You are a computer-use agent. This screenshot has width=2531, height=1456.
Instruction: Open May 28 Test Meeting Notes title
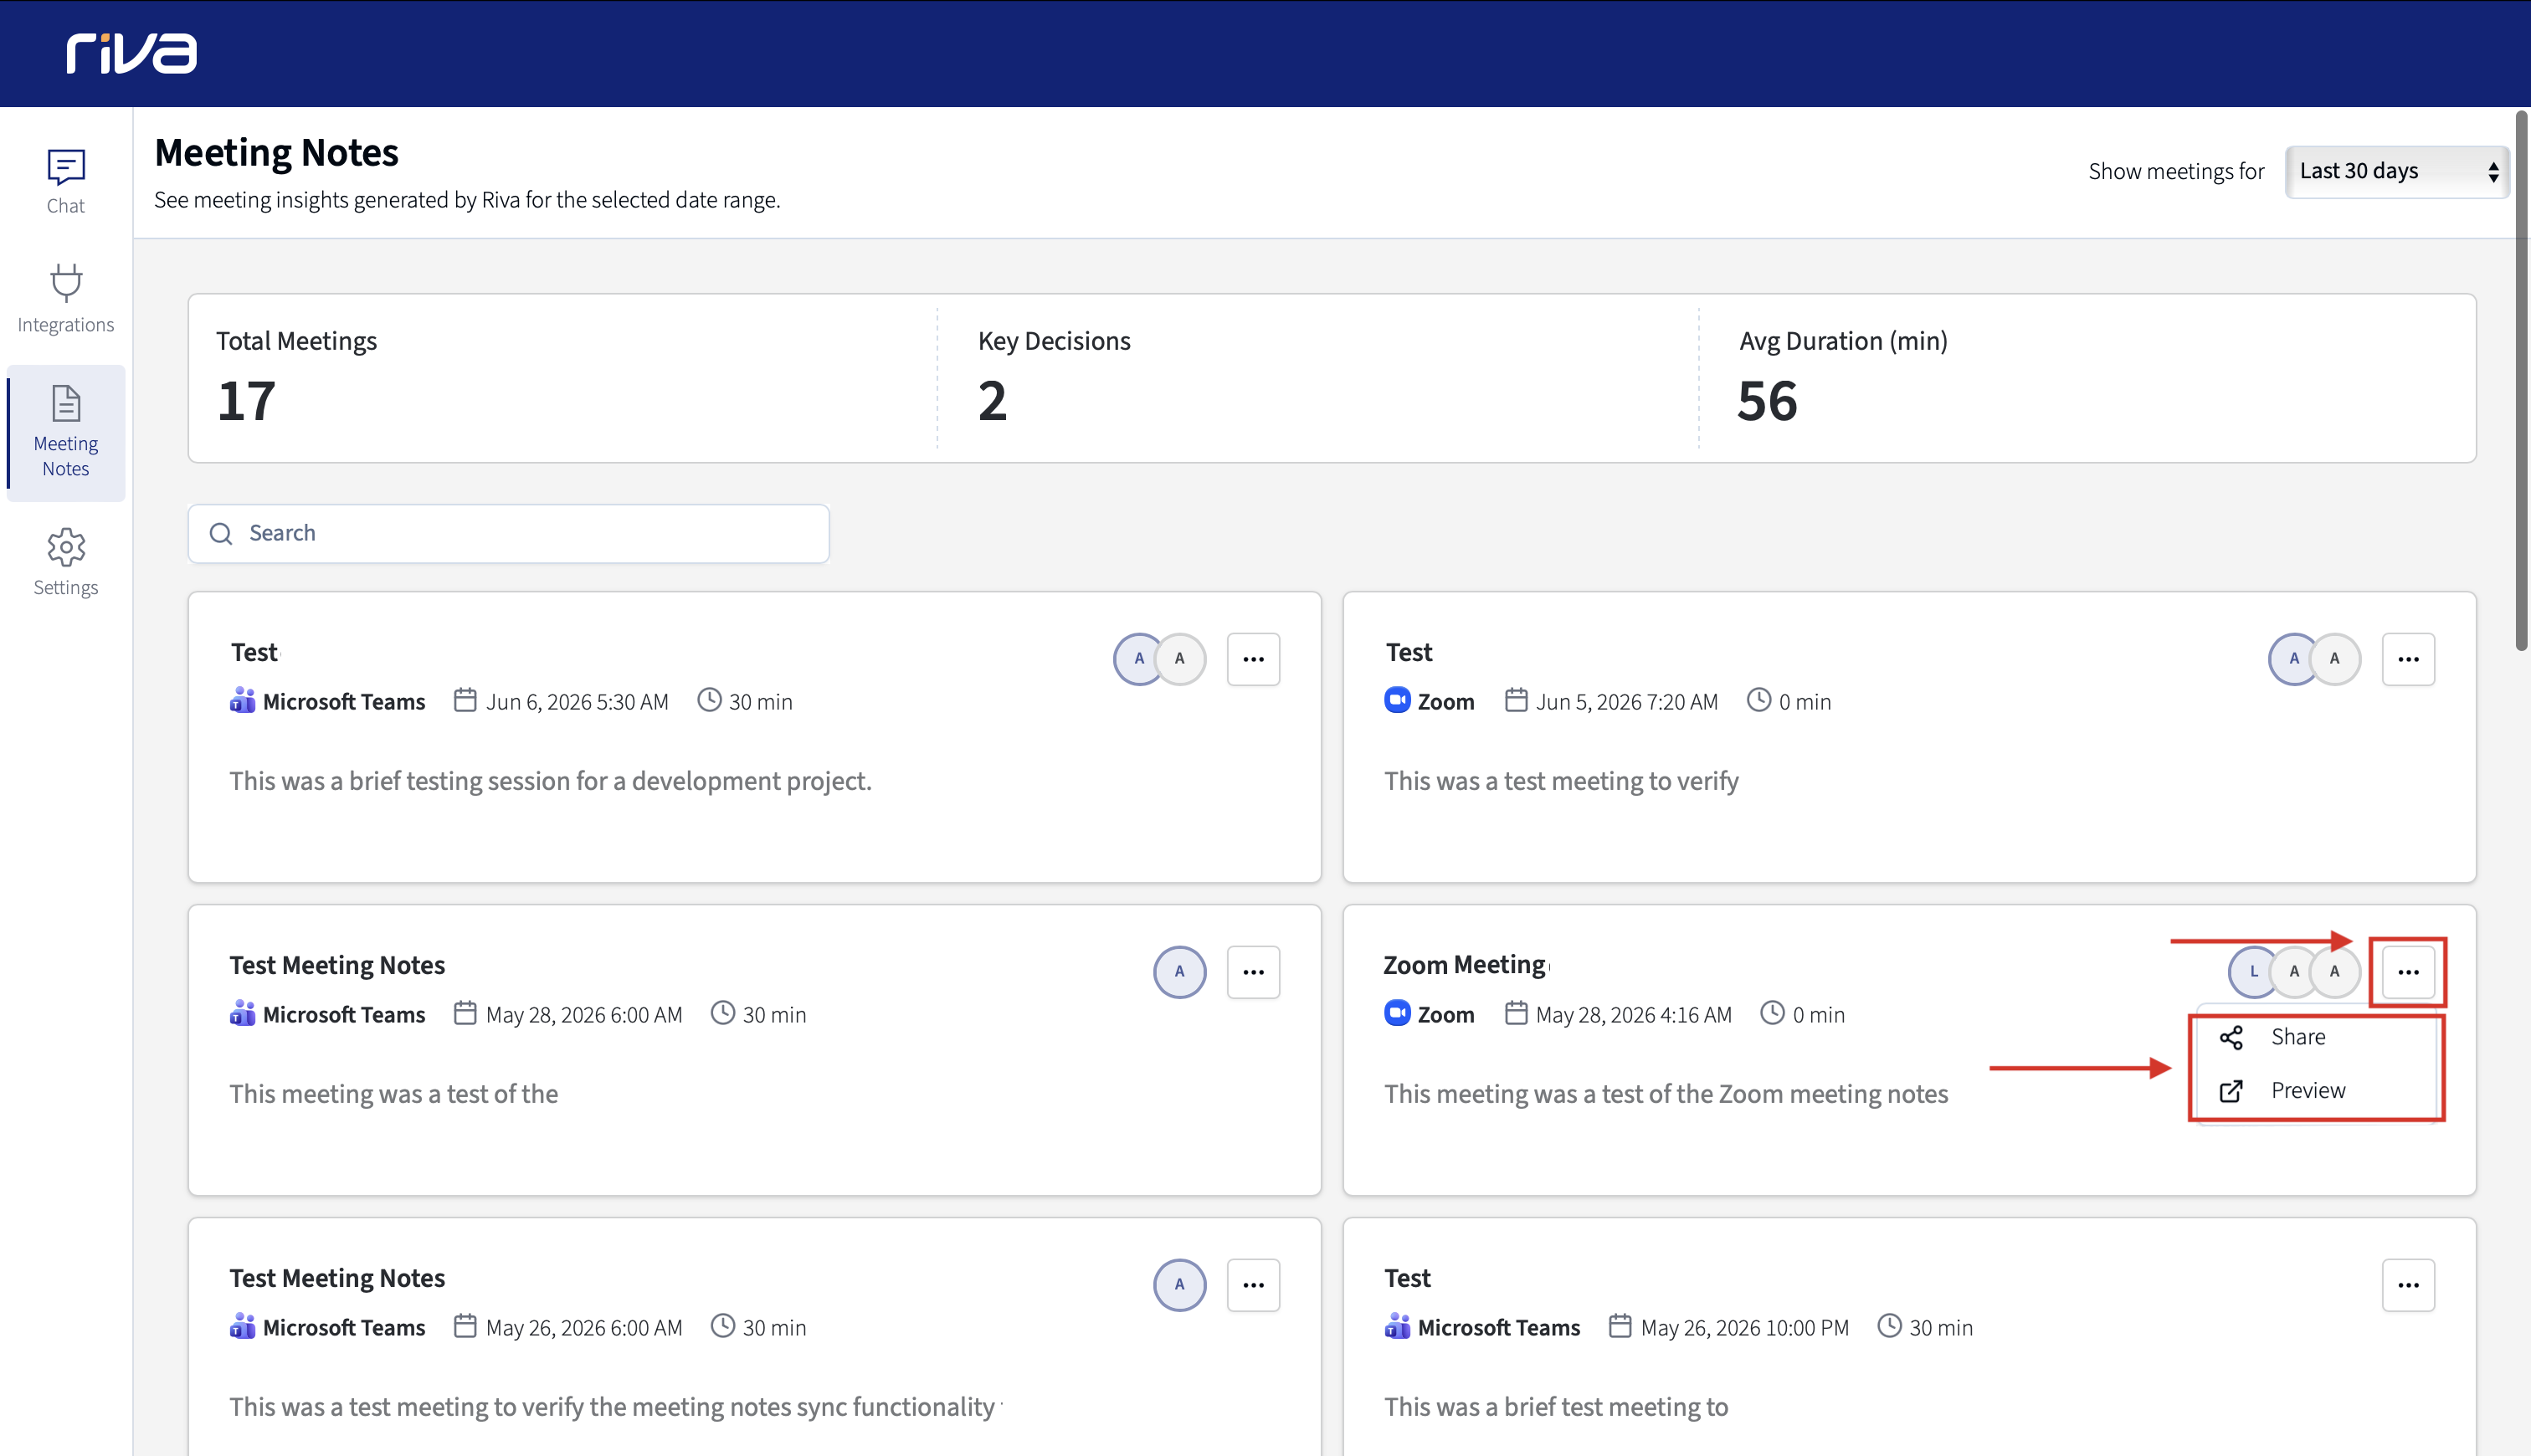coord(337,965)
